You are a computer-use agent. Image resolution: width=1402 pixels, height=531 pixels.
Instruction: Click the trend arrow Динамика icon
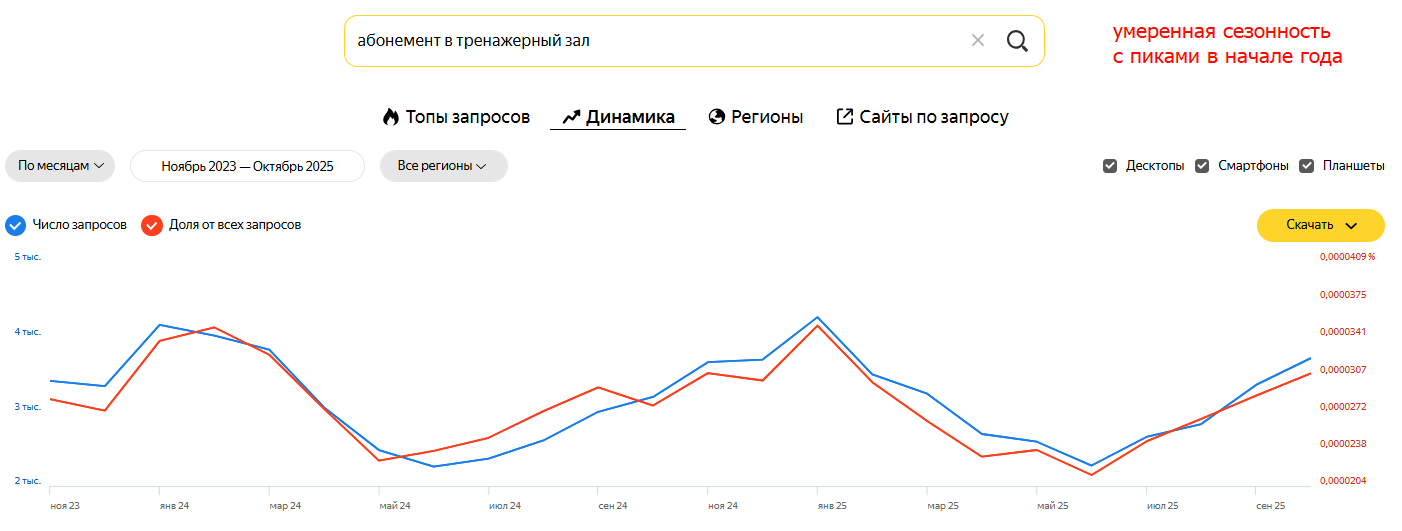(x=571, y=117)
